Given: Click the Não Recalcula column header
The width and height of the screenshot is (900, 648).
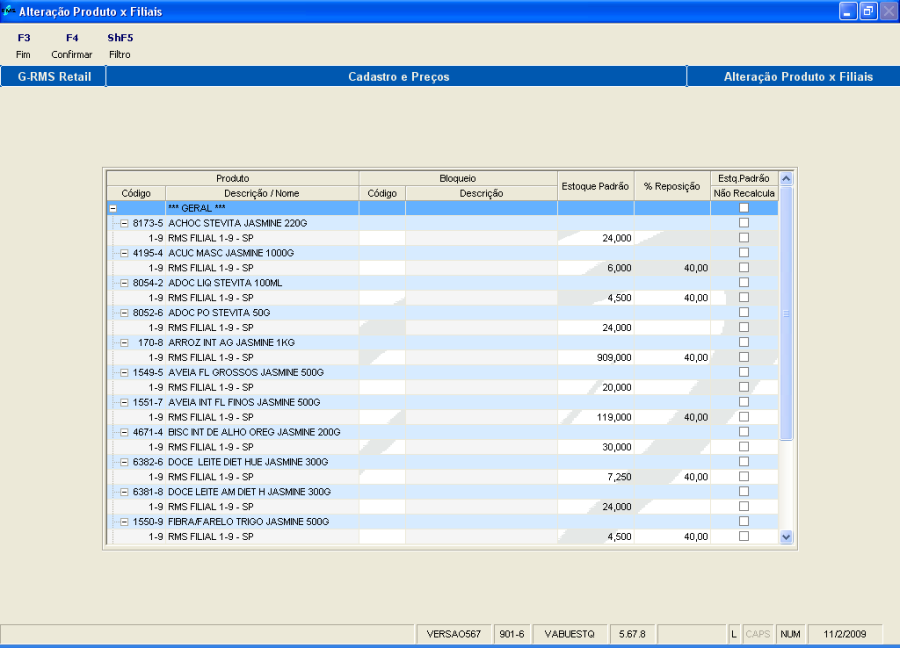Looking at the screenshot, I should coord(744,193).
